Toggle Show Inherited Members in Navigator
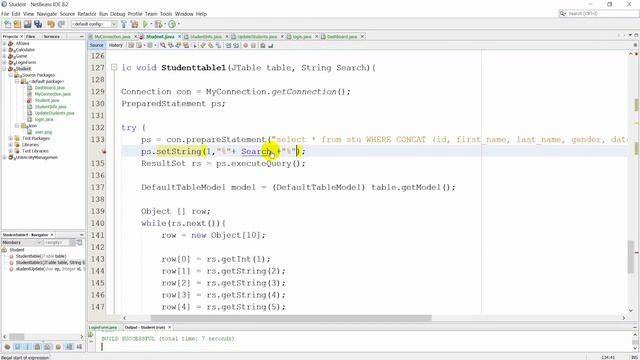Viewport: 640px width, 360px height. (7, 347)
